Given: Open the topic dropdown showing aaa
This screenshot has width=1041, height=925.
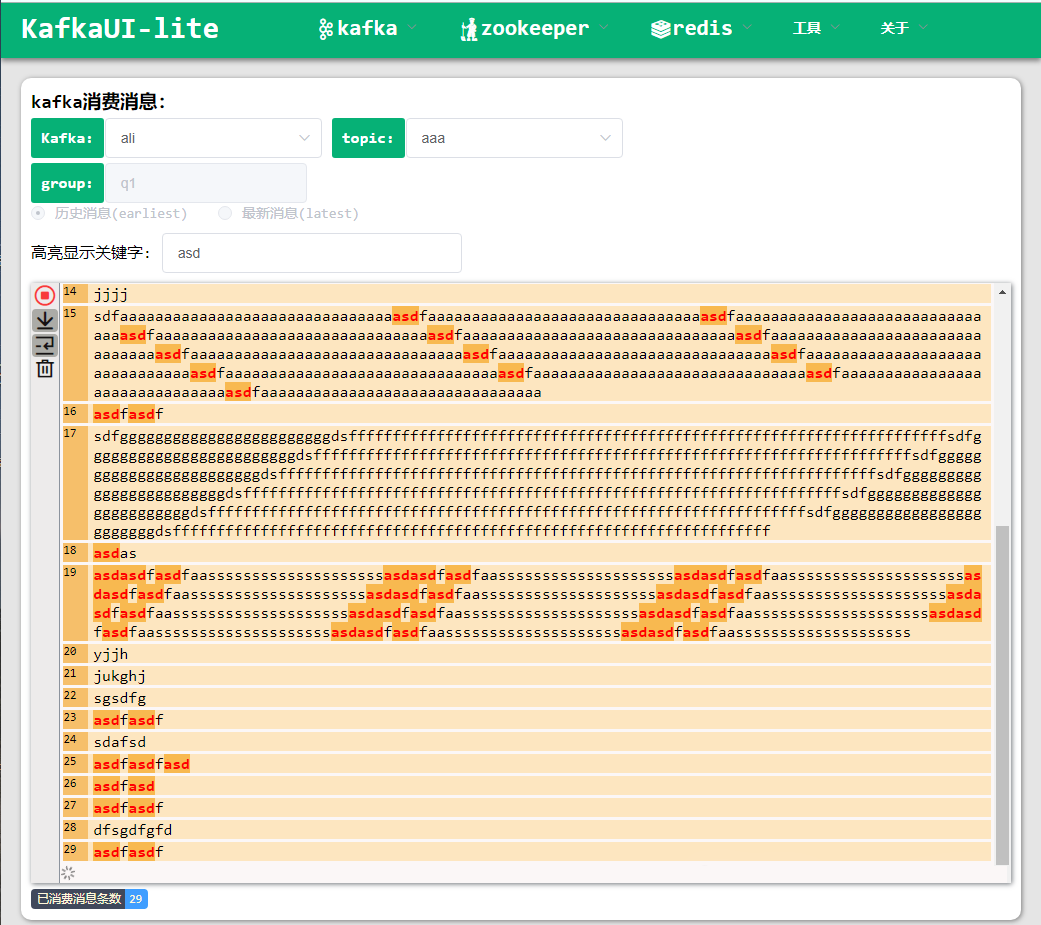Looking at the screenshot, I should tap(514, 138).
